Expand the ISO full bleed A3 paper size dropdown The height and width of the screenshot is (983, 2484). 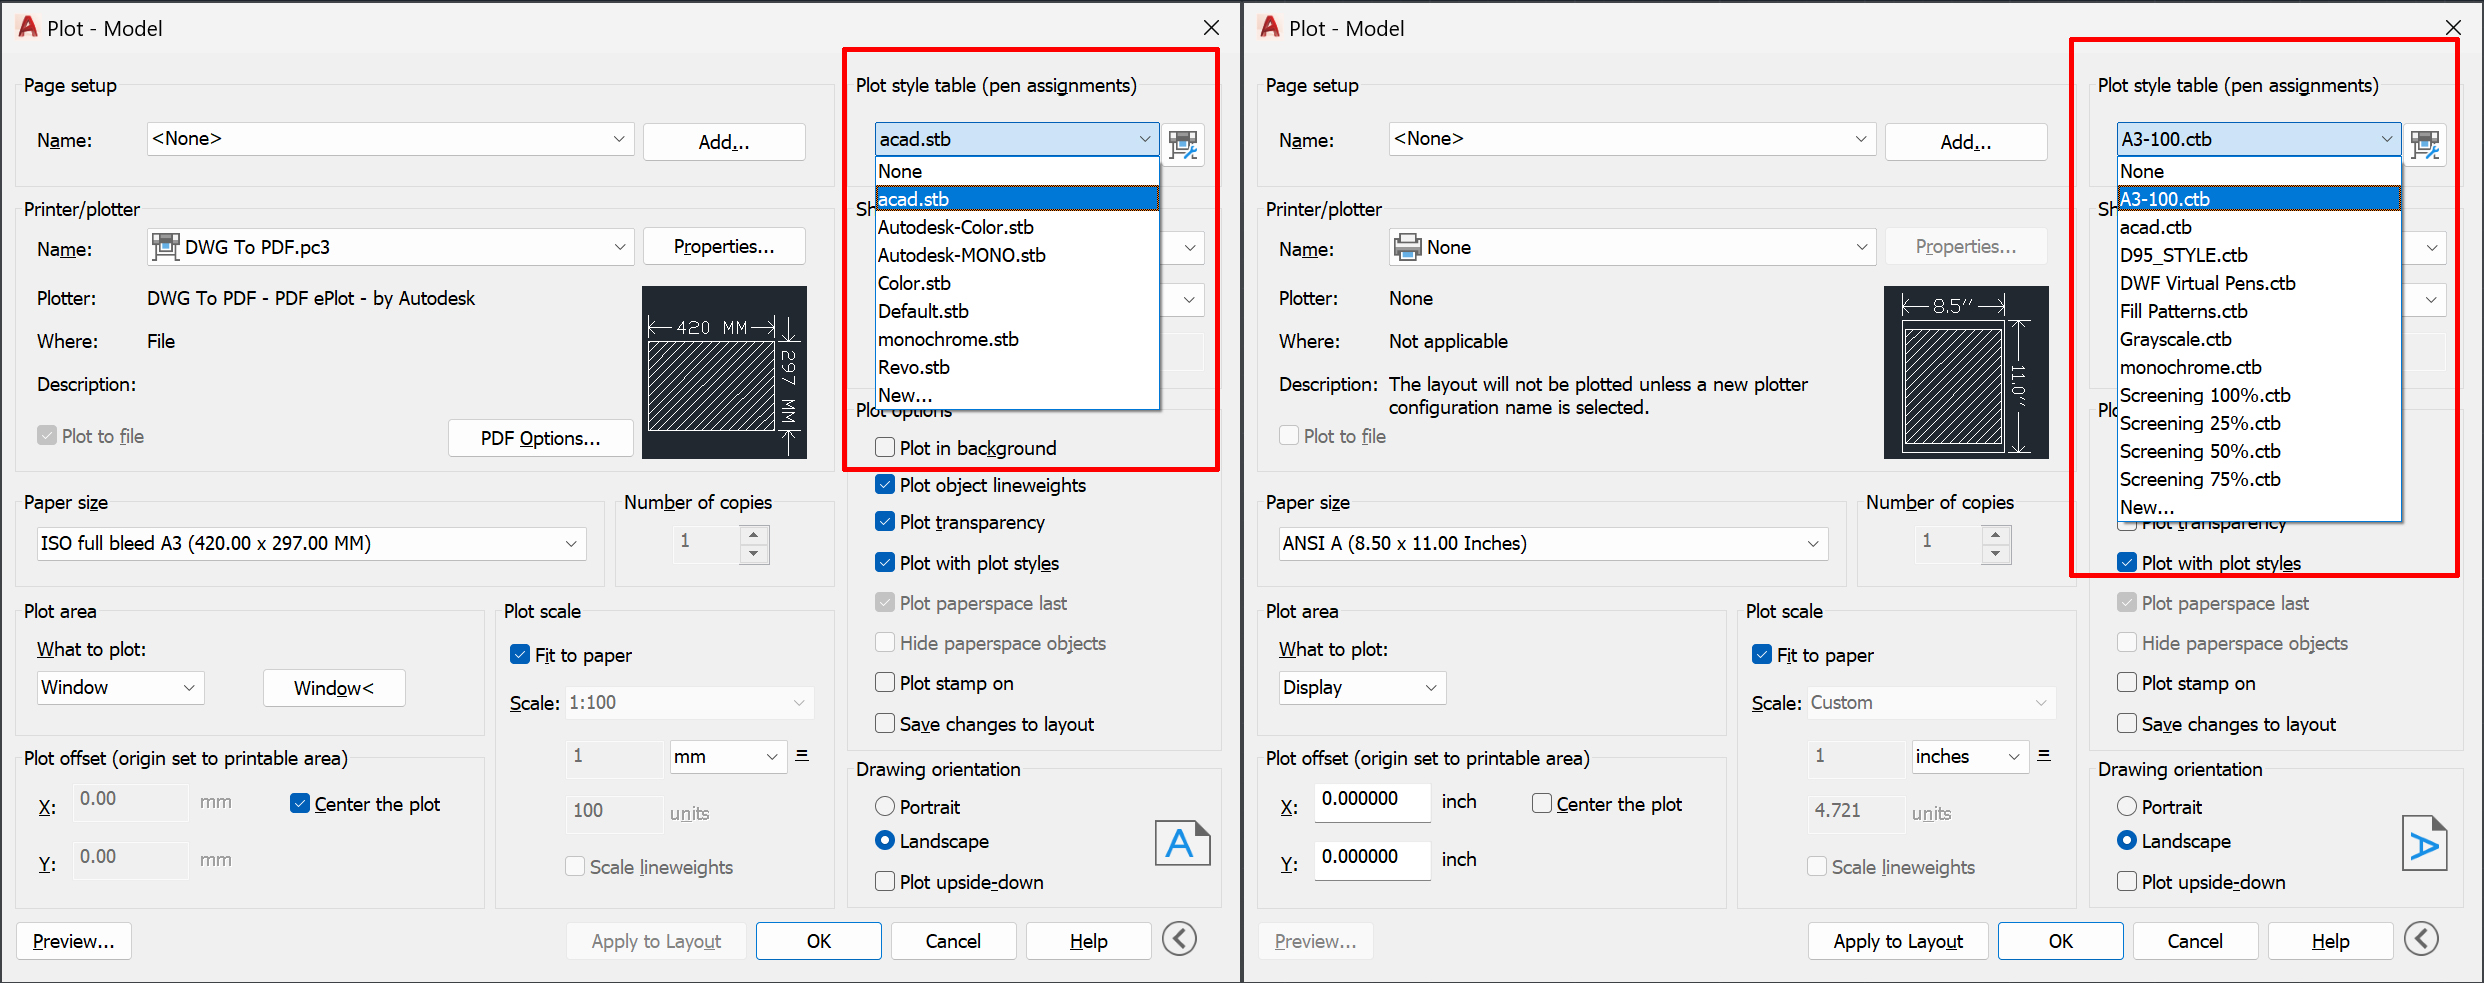point(571,544)
